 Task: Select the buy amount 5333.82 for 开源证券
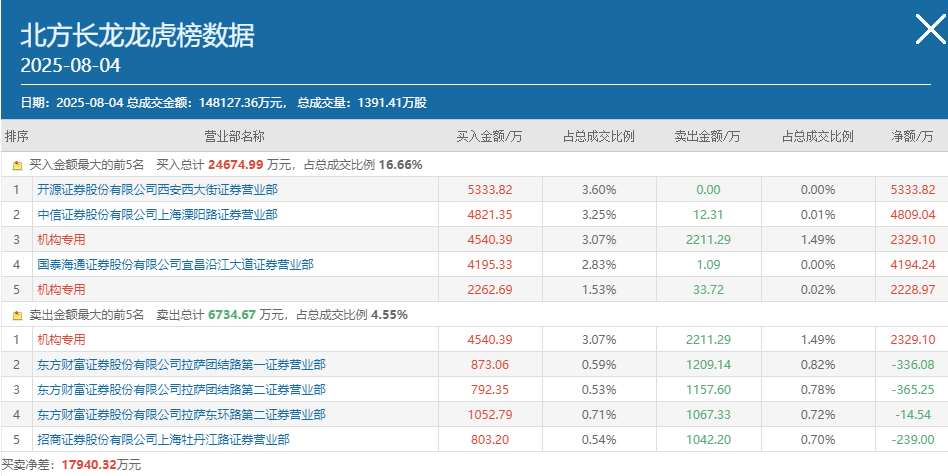(x=490, y=190)
